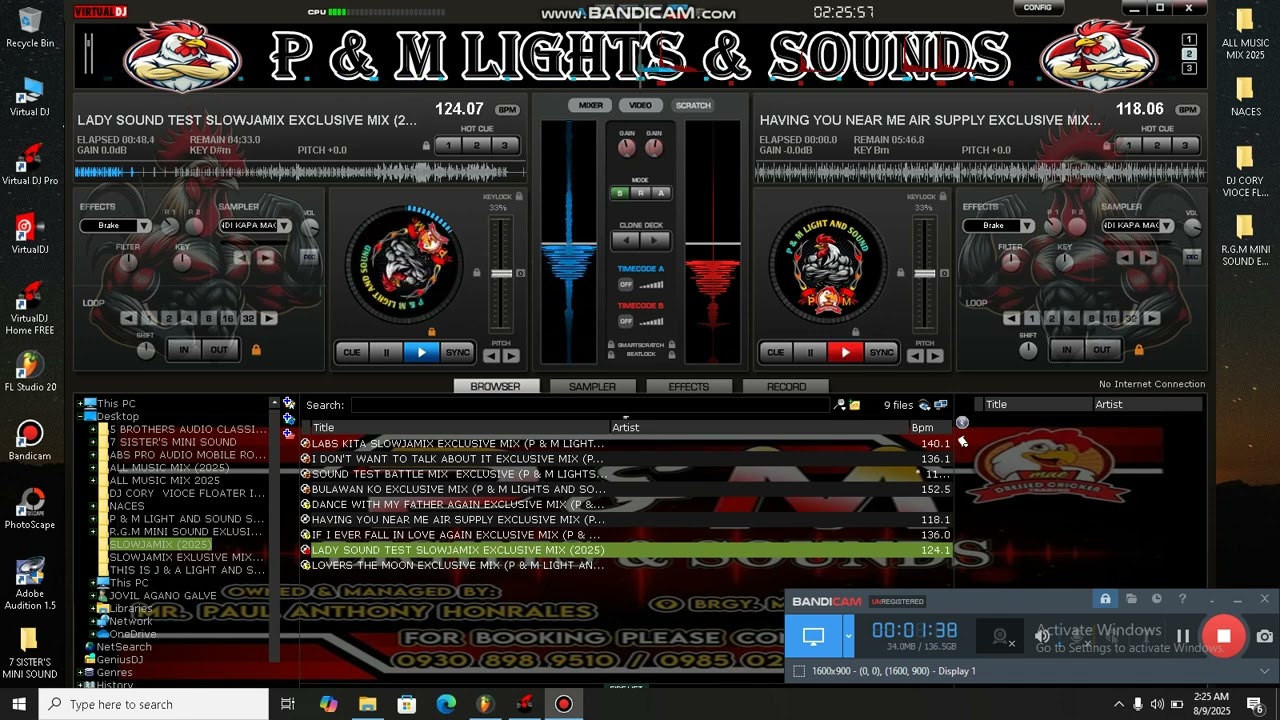
Task: Click the crossfader left channel level bar
Action: click(569, 242)
